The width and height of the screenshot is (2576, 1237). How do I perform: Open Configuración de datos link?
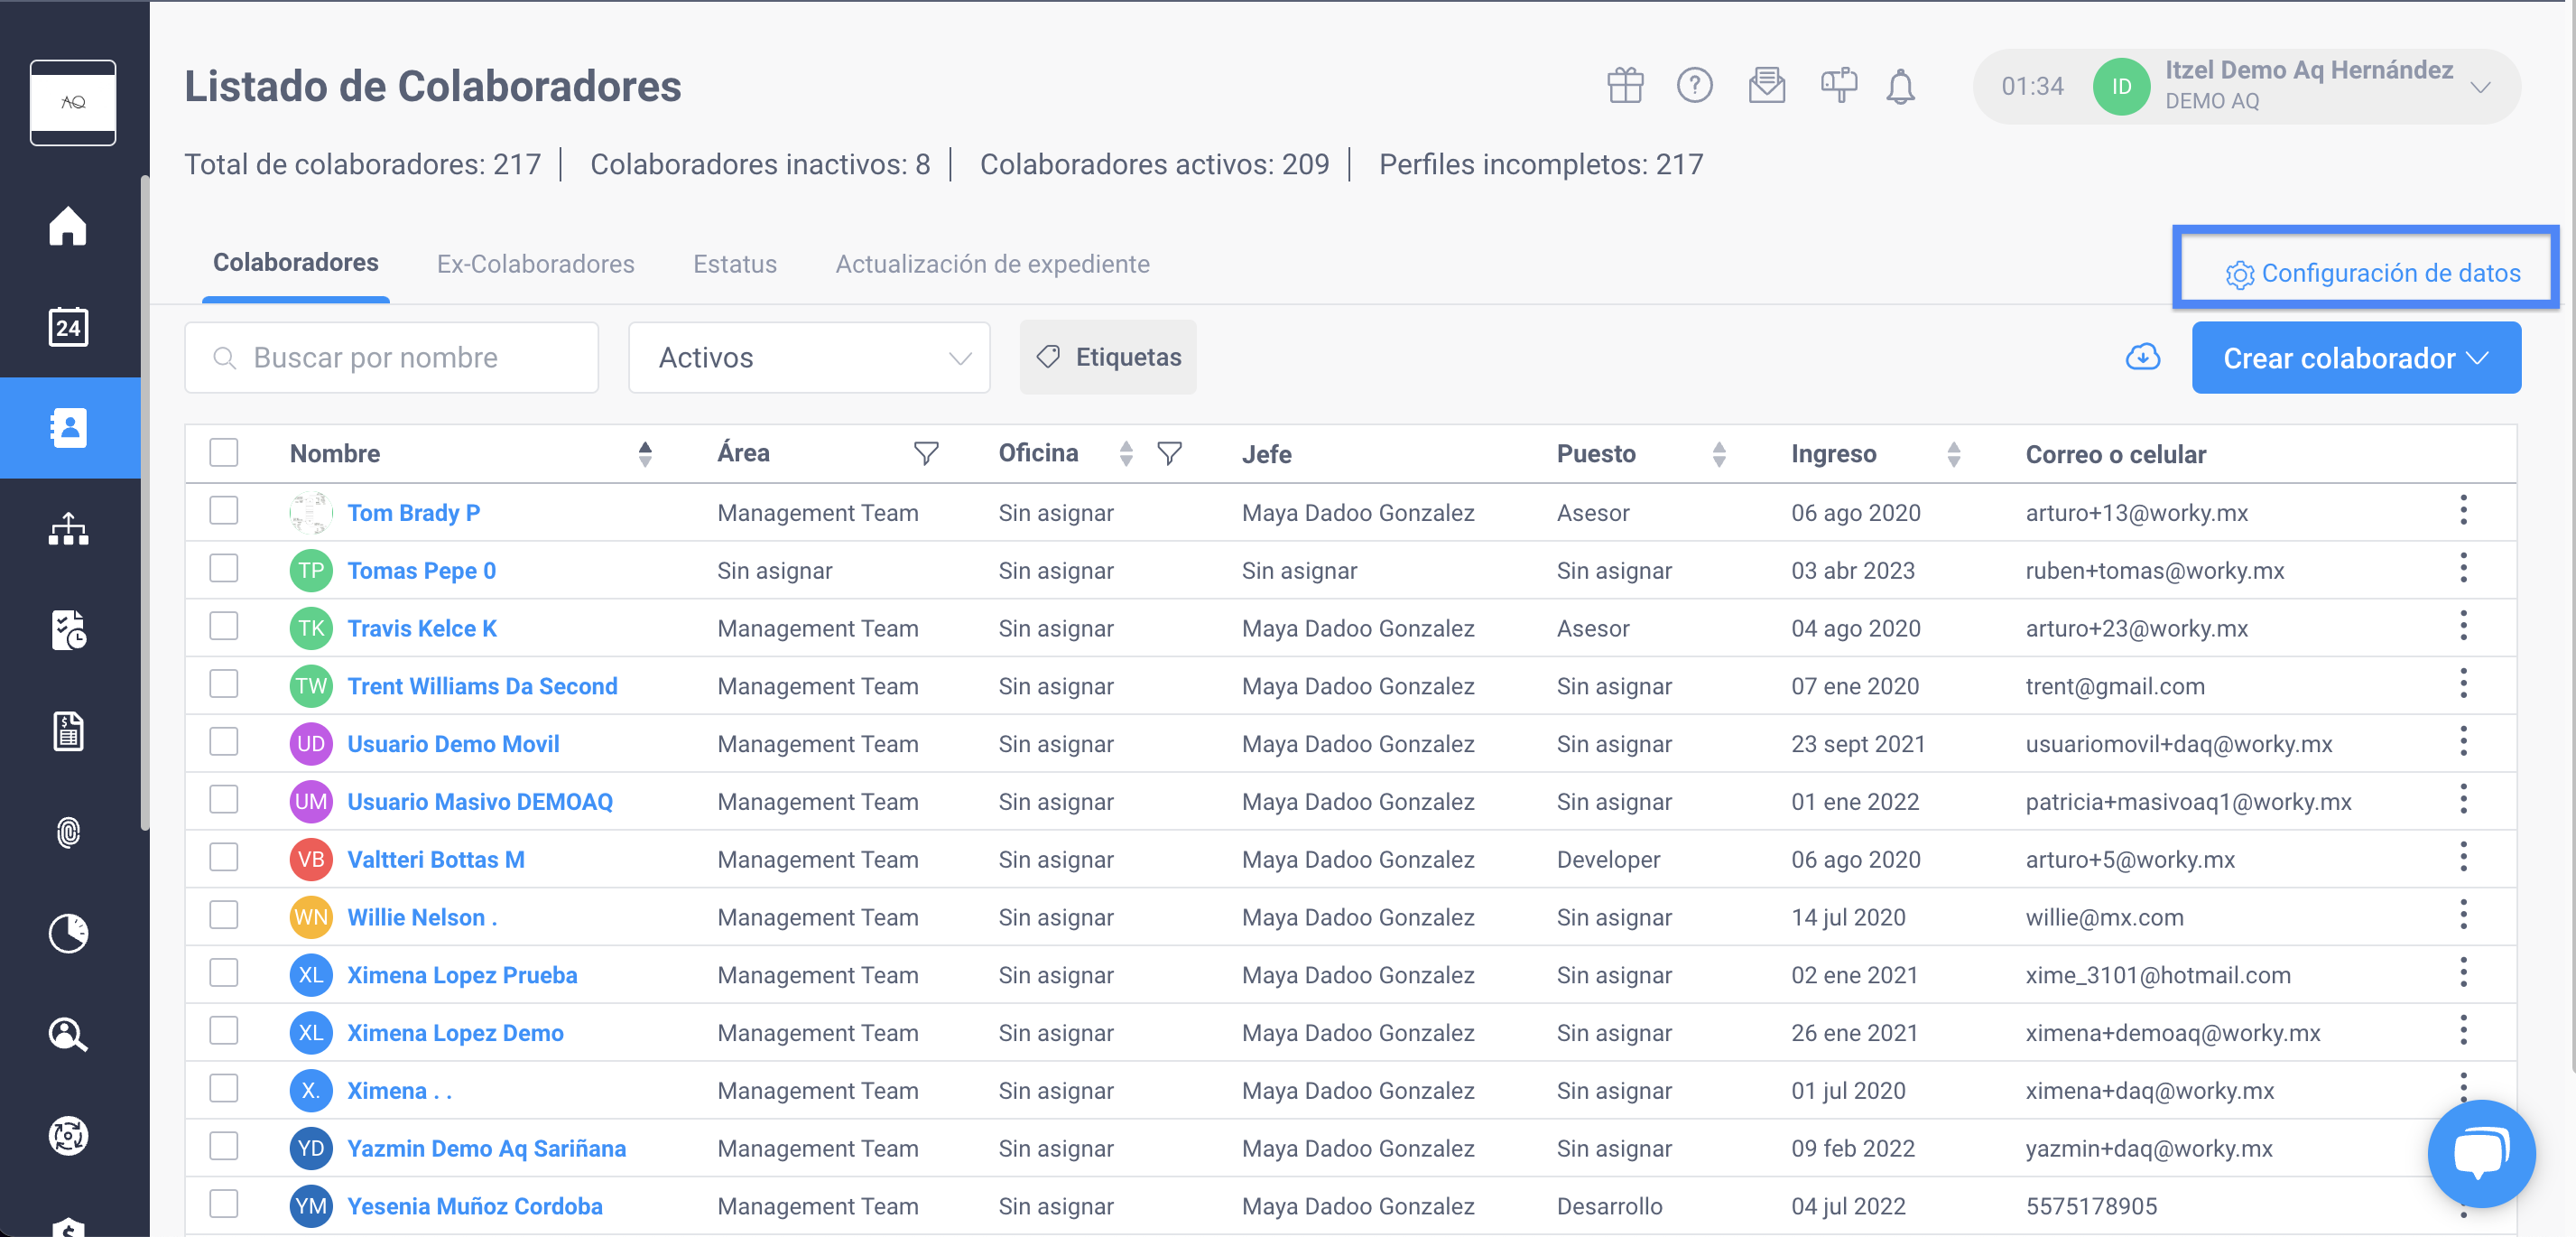tap(2372, 272)
